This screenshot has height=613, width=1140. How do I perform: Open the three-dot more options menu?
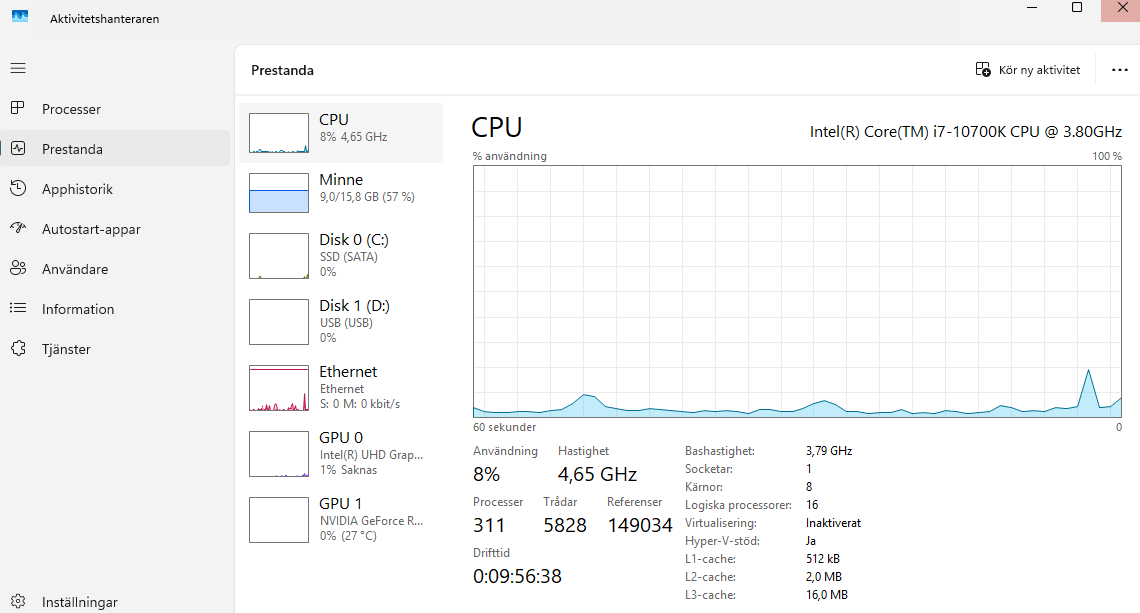[x=1120, y=70]
